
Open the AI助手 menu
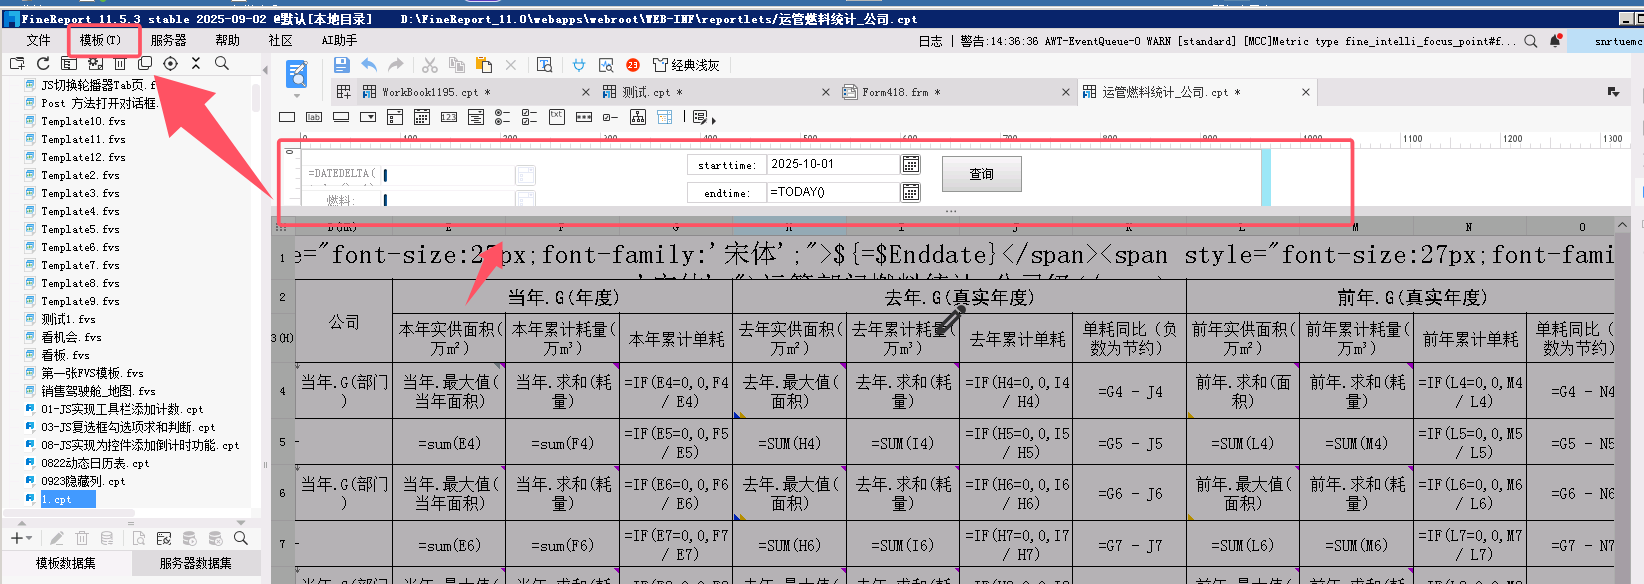(339, 40)
